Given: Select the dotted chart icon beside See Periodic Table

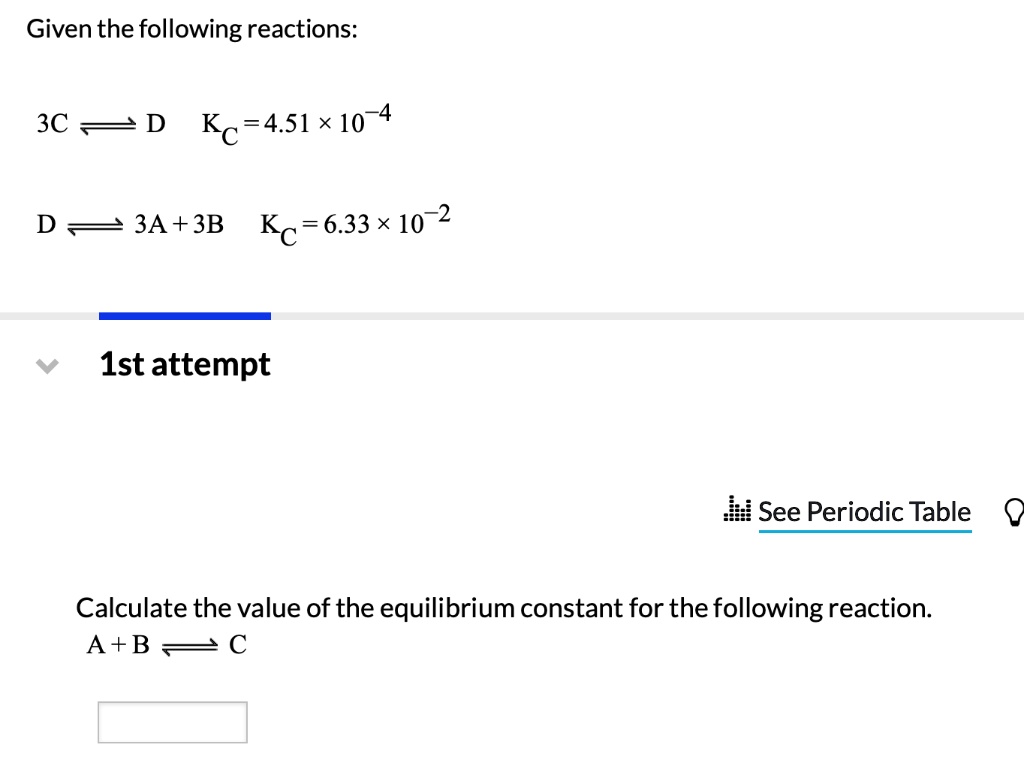Looking at the screenshot, I should 737,511.
